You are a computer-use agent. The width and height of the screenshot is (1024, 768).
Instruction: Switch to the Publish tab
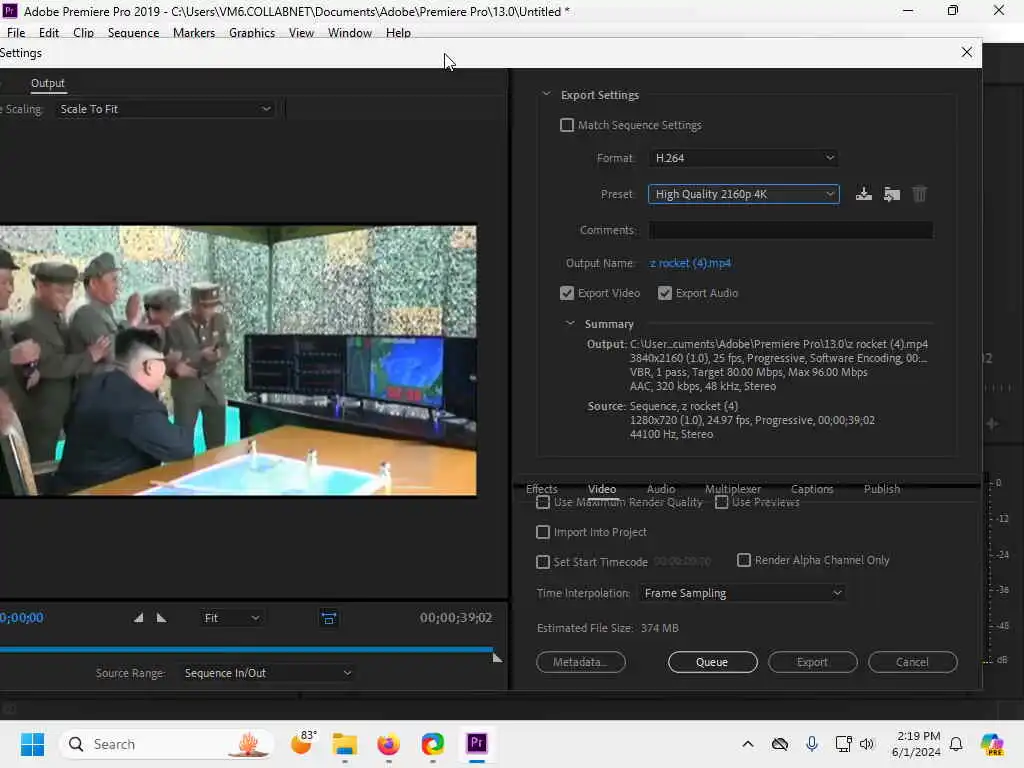coord(882,488)
